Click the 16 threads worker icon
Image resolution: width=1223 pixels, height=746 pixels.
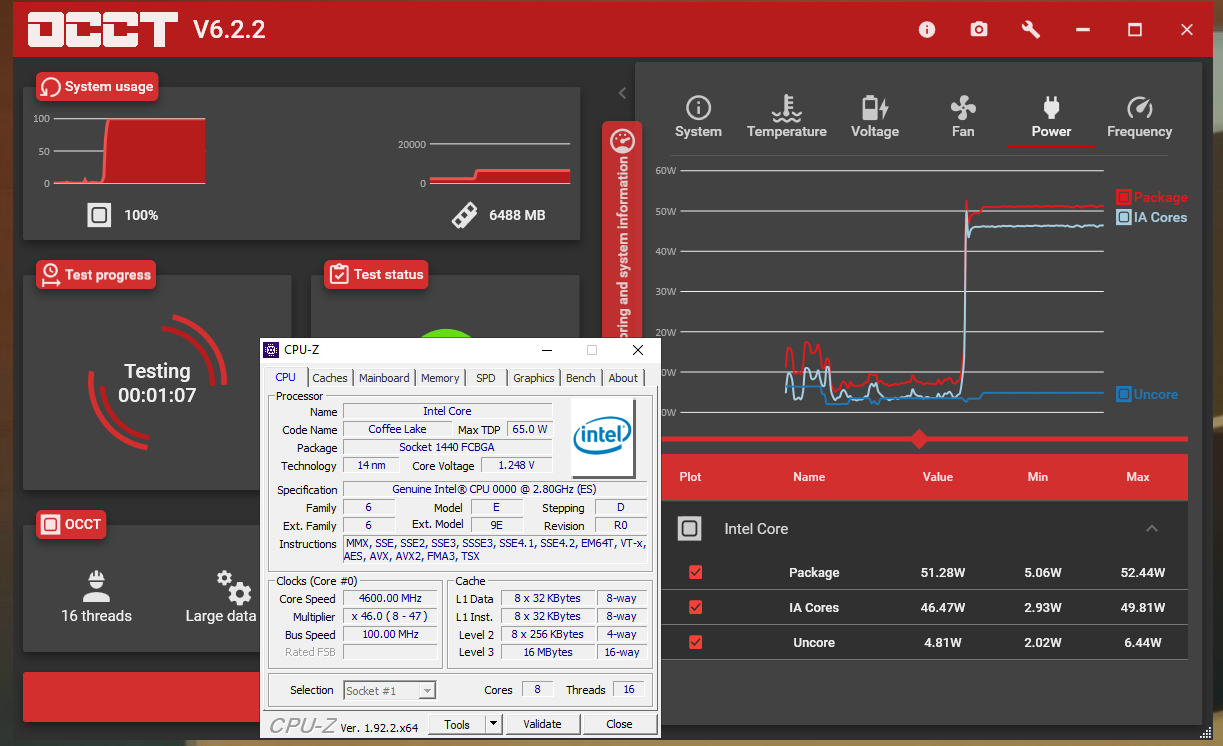[x=96, y=585]
